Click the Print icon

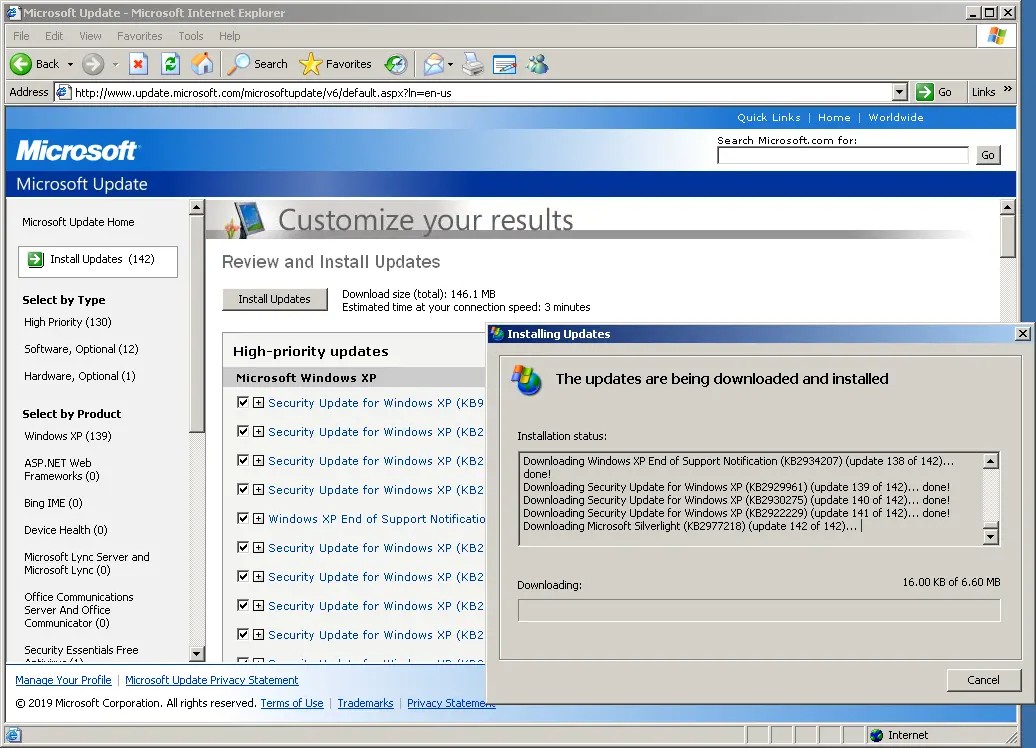coord(472,64)
